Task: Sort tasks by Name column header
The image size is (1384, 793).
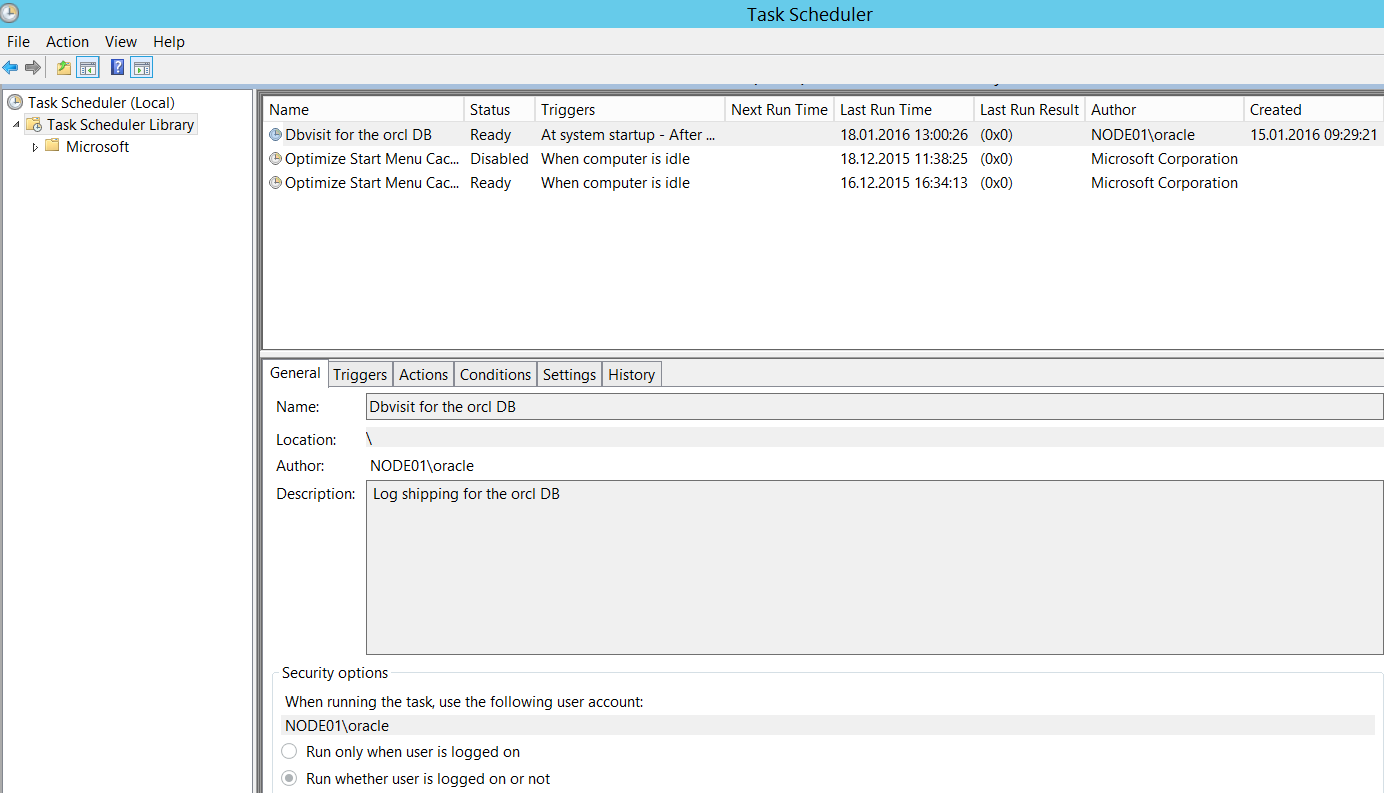Action: tap(364, 109)
